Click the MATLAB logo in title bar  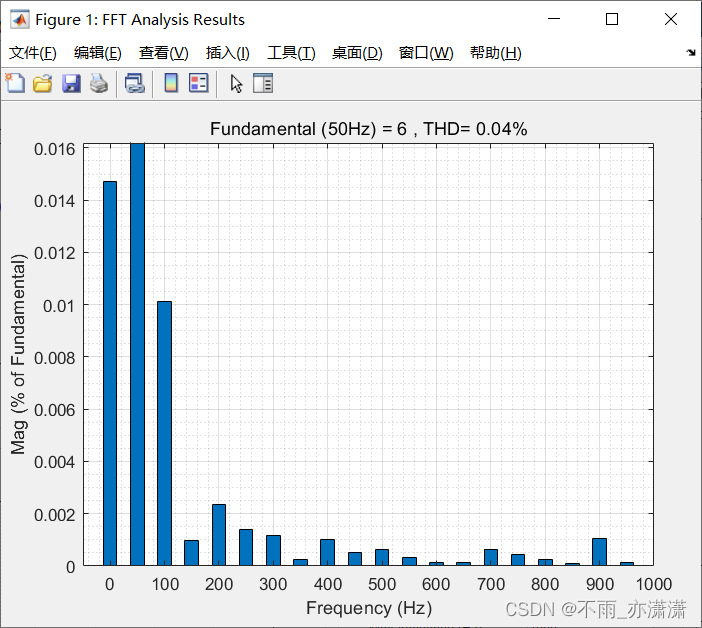[x=20, y=19]
